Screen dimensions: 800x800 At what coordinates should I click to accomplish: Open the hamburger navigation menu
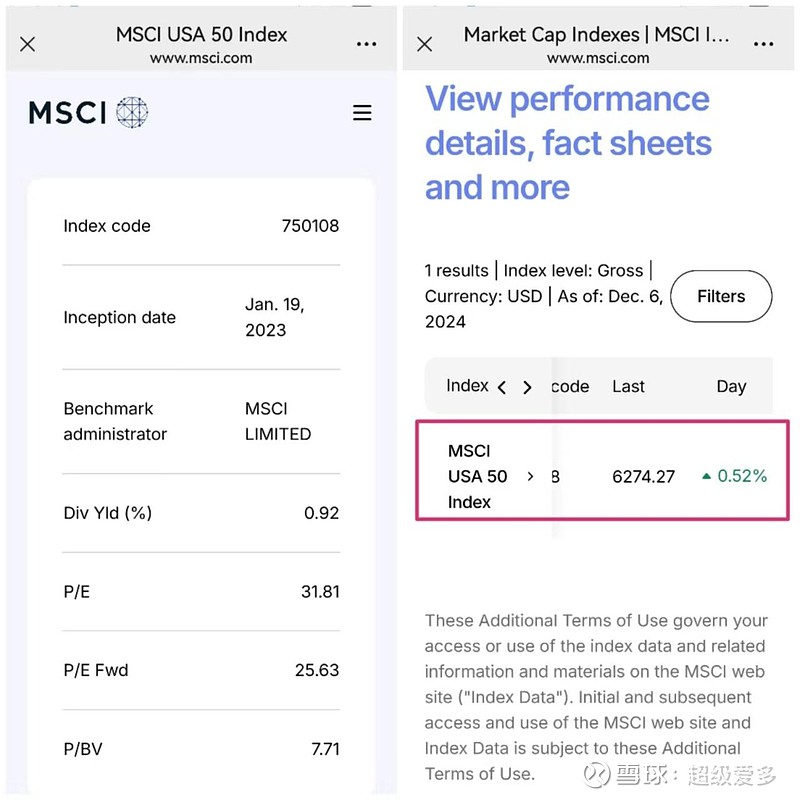(x=362, y=113)
